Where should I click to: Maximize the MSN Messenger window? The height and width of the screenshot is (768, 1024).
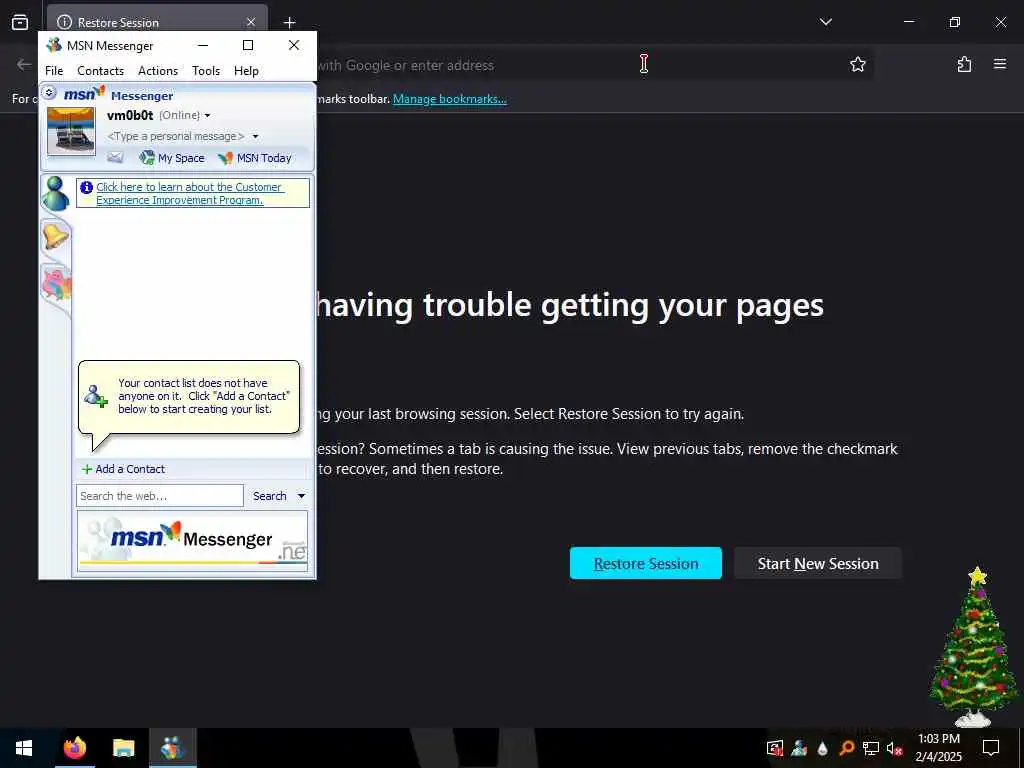coord(248,45)
